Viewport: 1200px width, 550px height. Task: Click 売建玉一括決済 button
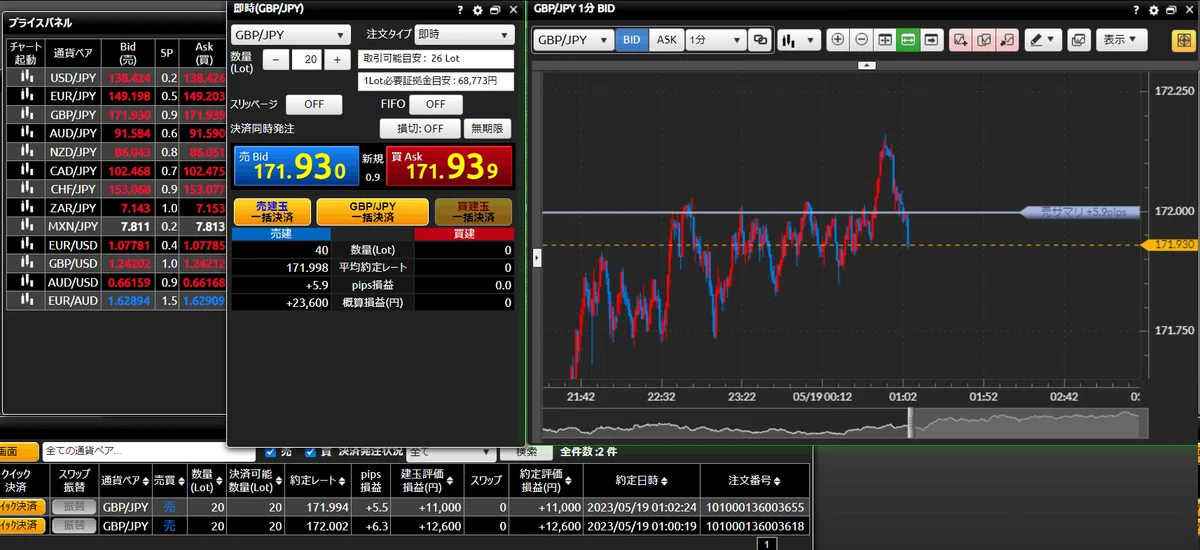[x=272, y=211]
